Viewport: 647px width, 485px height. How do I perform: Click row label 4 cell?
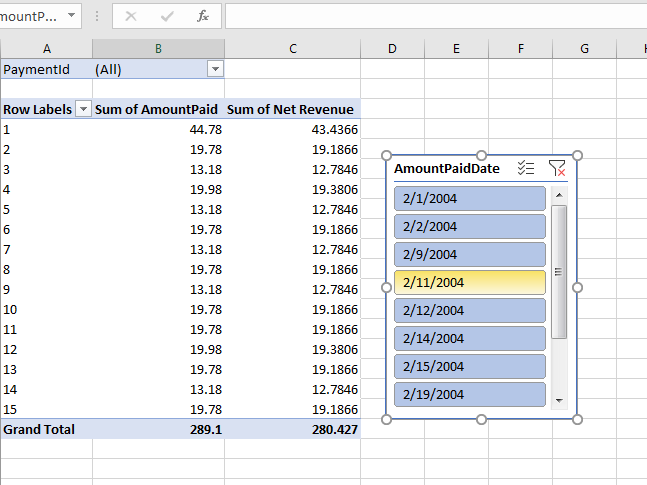coord(47,189)
